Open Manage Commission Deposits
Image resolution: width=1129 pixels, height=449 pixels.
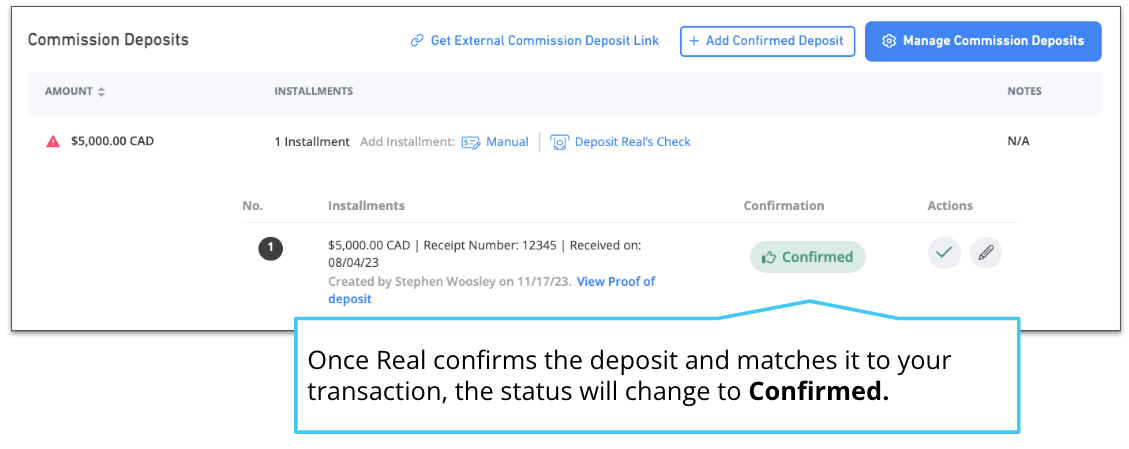pyautogui.click(x=983, y=41)
